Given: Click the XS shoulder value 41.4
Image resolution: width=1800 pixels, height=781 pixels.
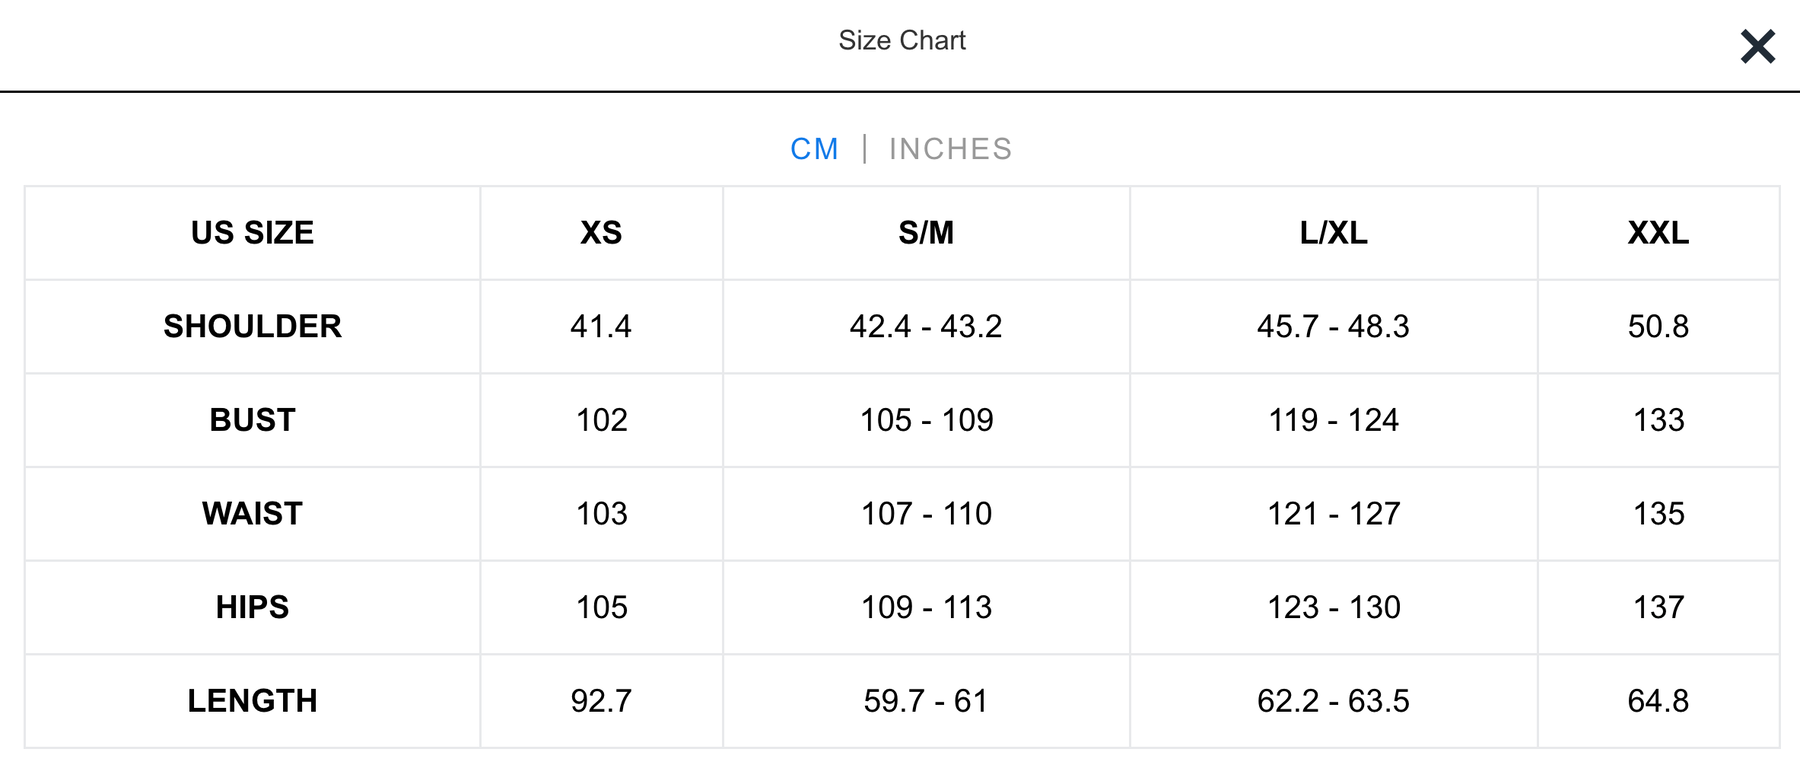Looking at the screenshot, I should (601, 327).
